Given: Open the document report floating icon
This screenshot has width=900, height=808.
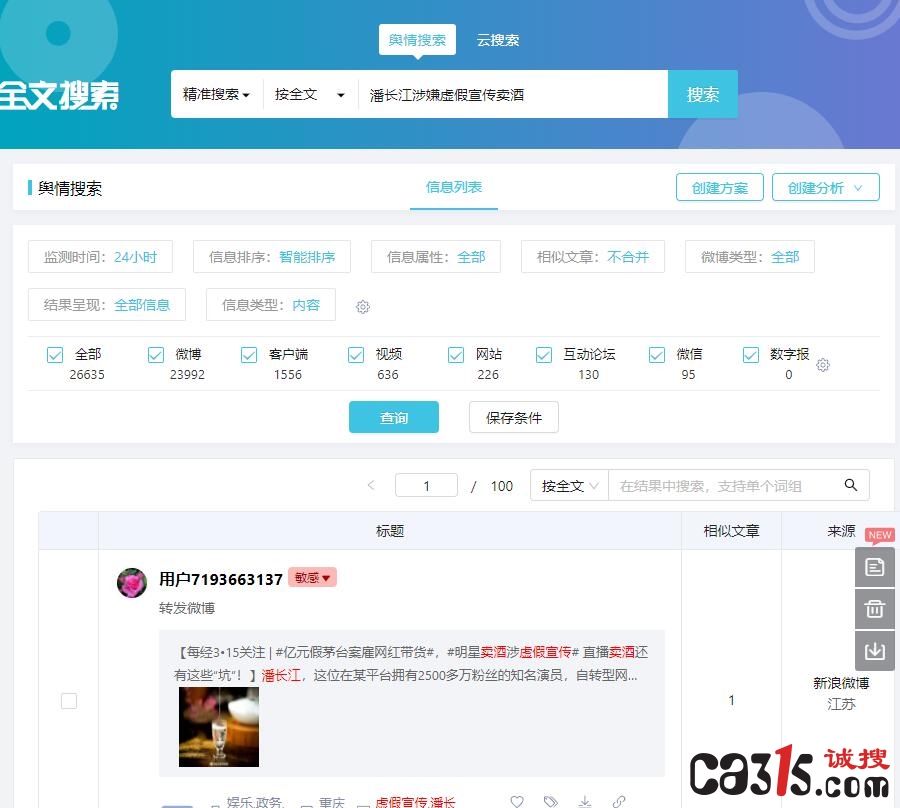Looking at the screenshot, I should click(x=874, y=567).
